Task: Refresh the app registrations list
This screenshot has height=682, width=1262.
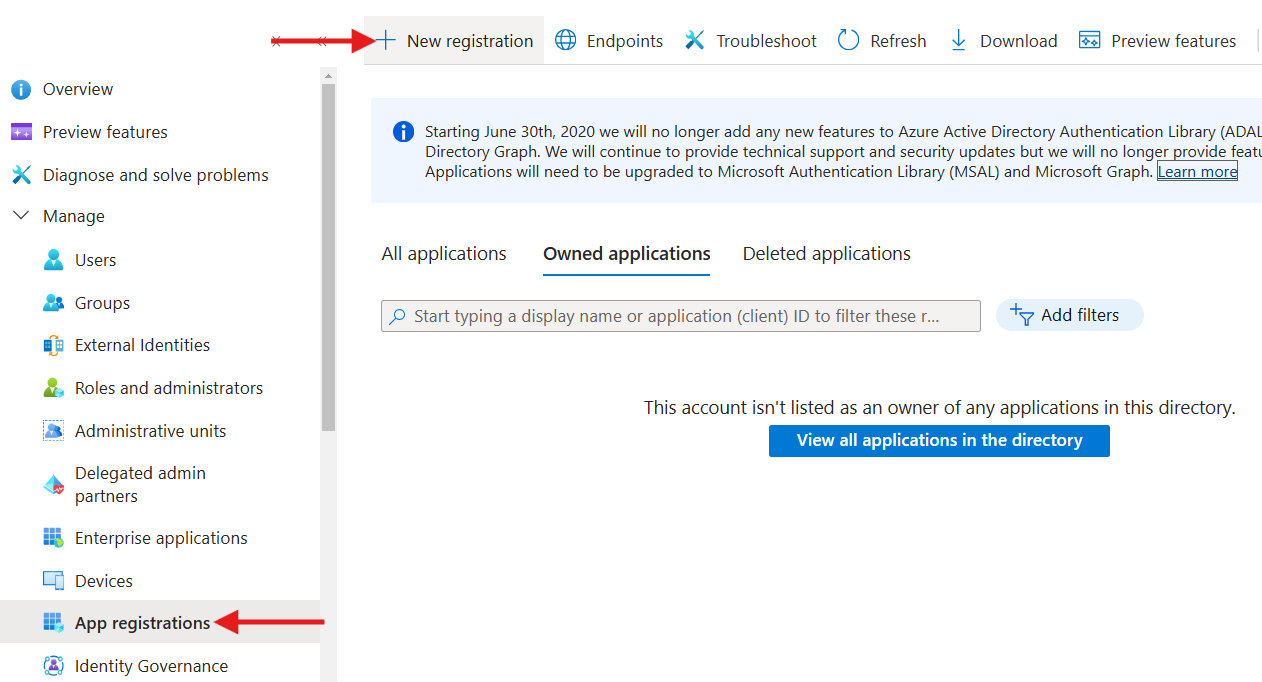Action: 882,41
